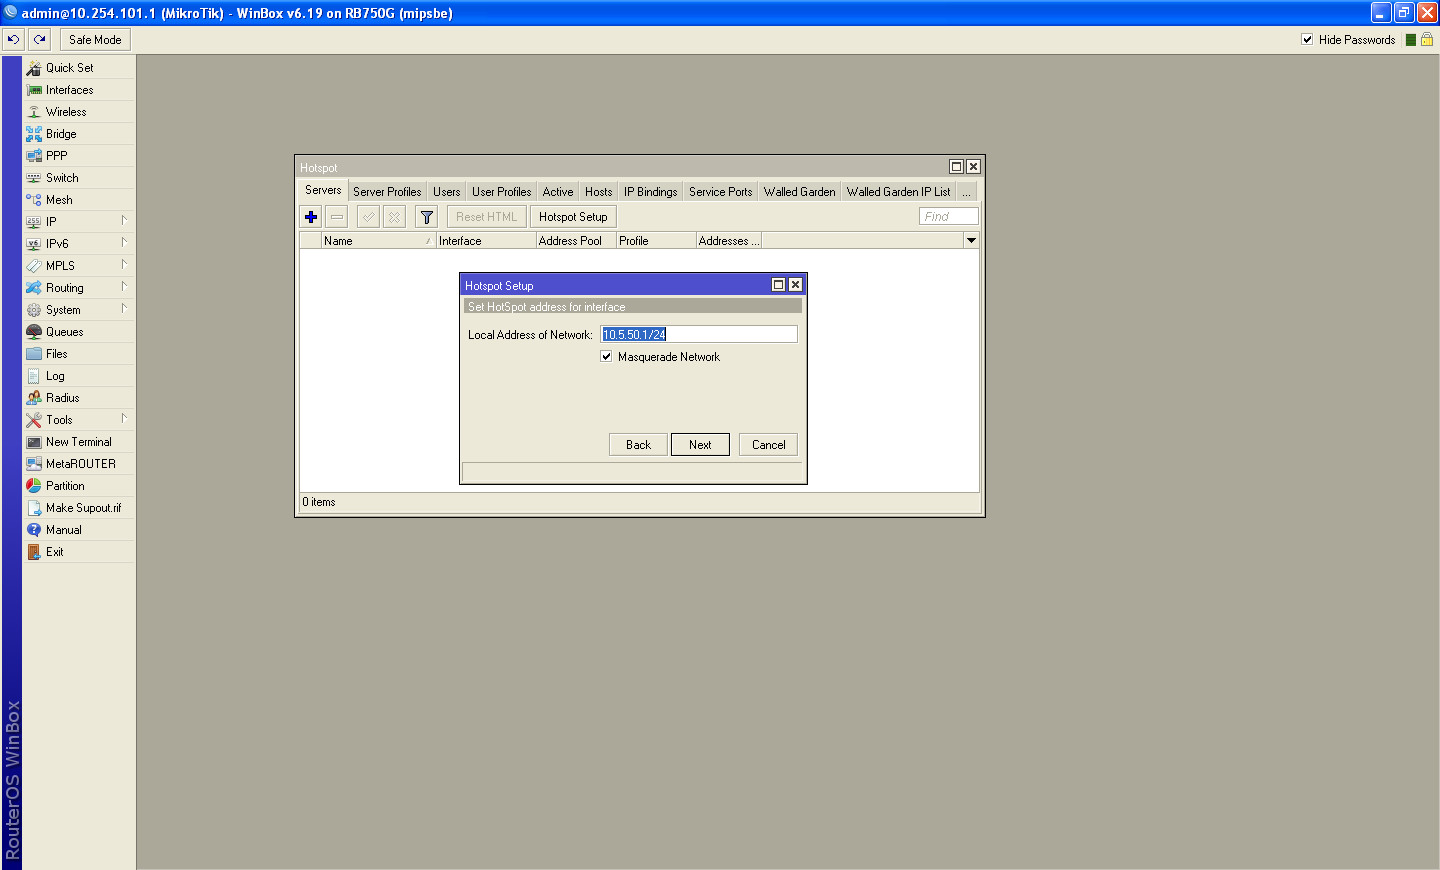Open the Switch menu icon
Viewport: 1440px width, 870px height.
point(34,178)
